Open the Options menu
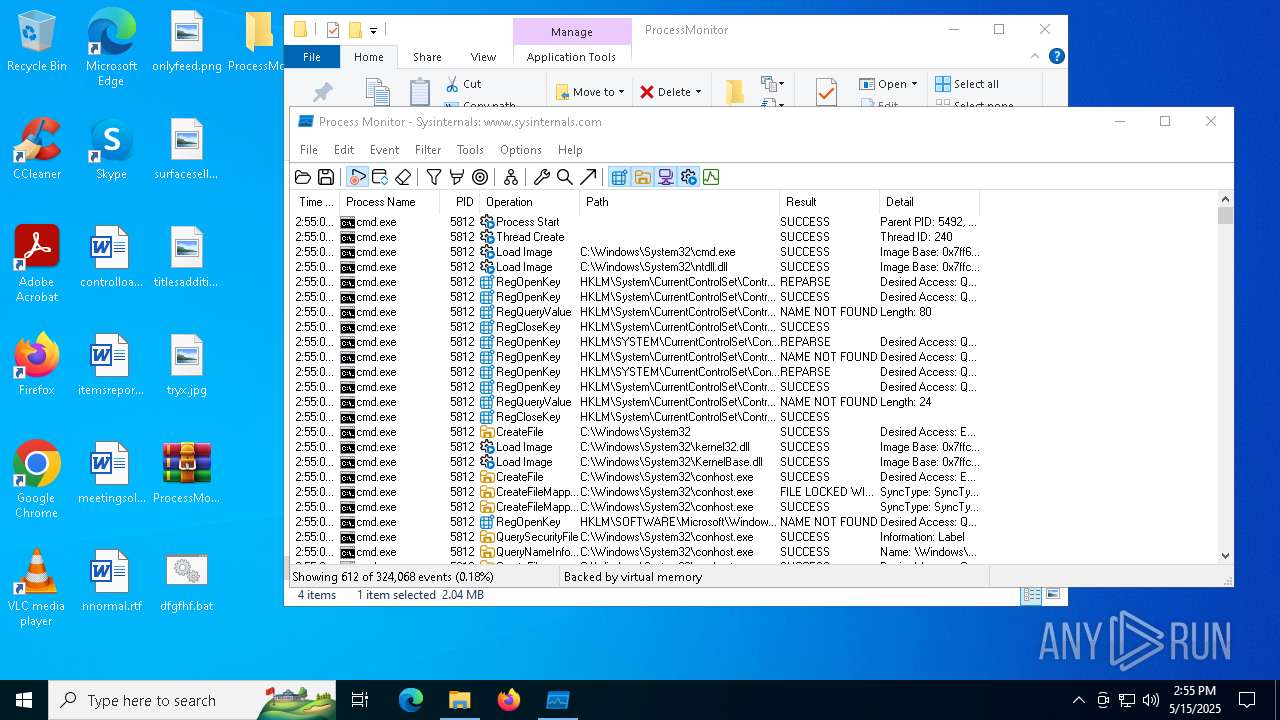Image resolution: width=1280 pixels, height=720 pixels. [521, 150]
